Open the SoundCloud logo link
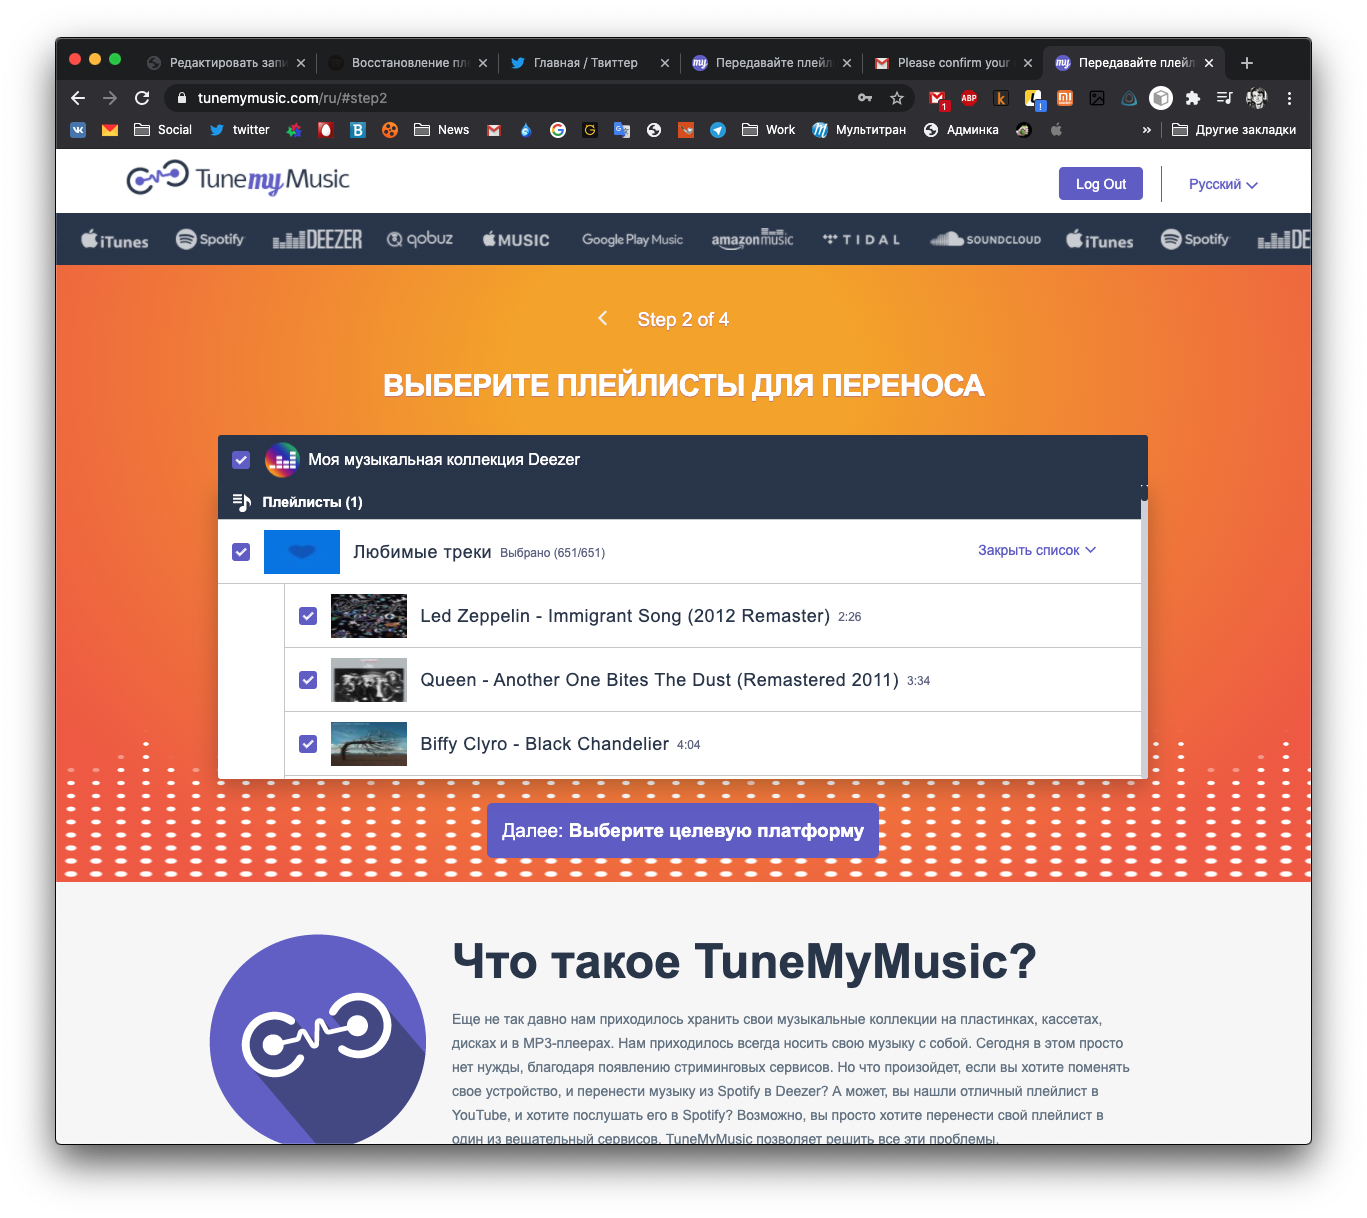Screen dimensions: 1367x1218 (x=985, y=240)
